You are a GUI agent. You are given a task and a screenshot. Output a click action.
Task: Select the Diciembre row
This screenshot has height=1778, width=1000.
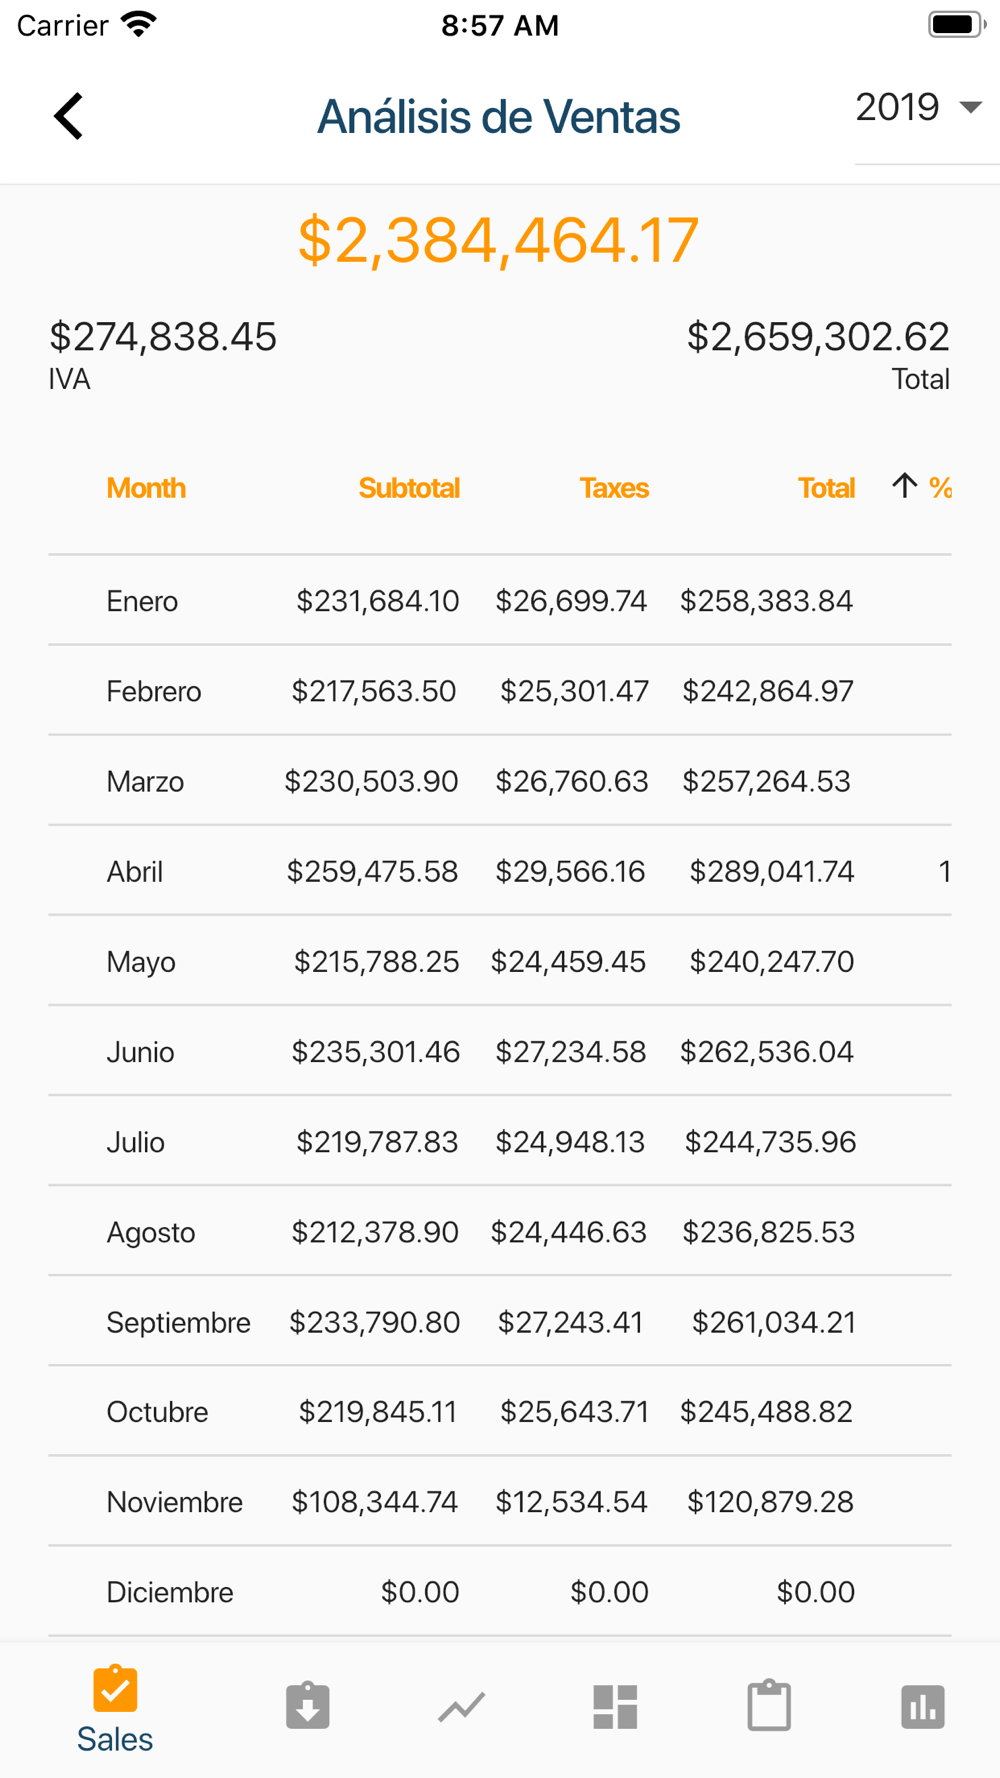(499, 1592)
